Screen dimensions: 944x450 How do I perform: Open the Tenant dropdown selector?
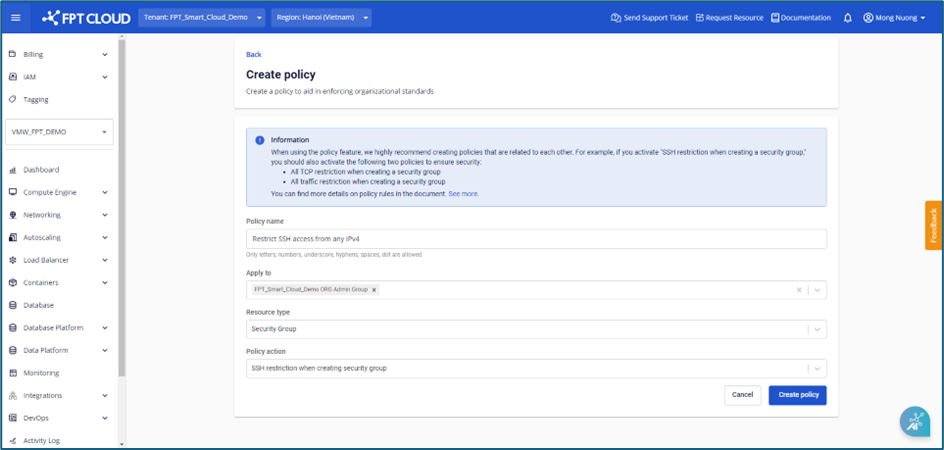pos(201,17)
